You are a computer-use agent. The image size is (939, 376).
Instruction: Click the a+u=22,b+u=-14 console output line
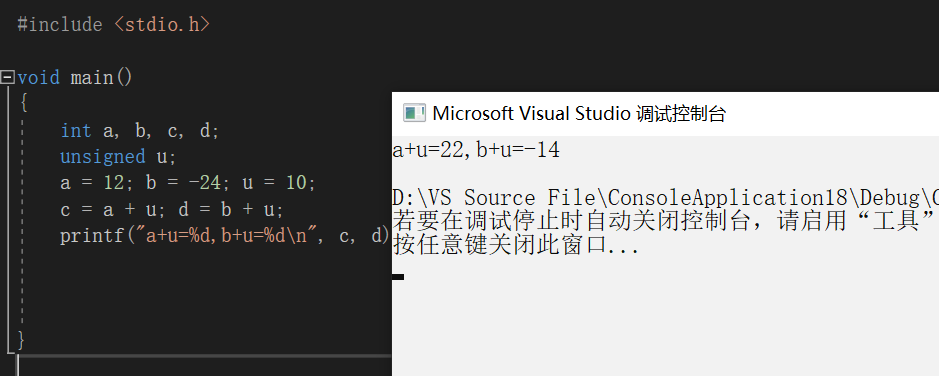click(476, 150)
